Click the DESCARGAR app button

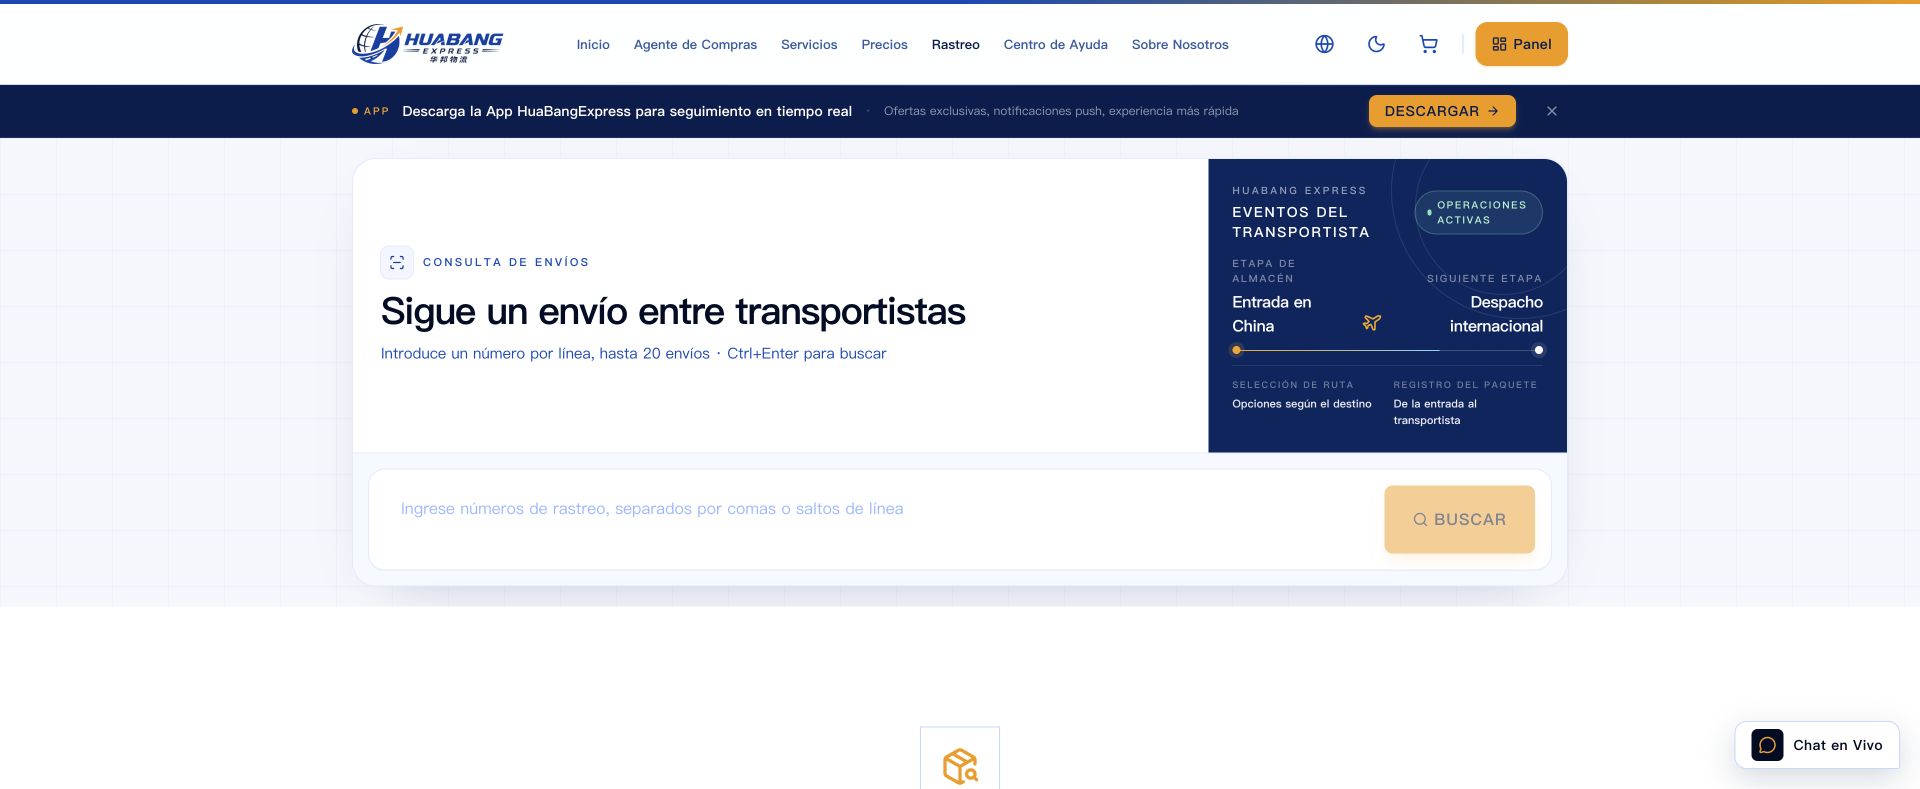point(1442,111)
